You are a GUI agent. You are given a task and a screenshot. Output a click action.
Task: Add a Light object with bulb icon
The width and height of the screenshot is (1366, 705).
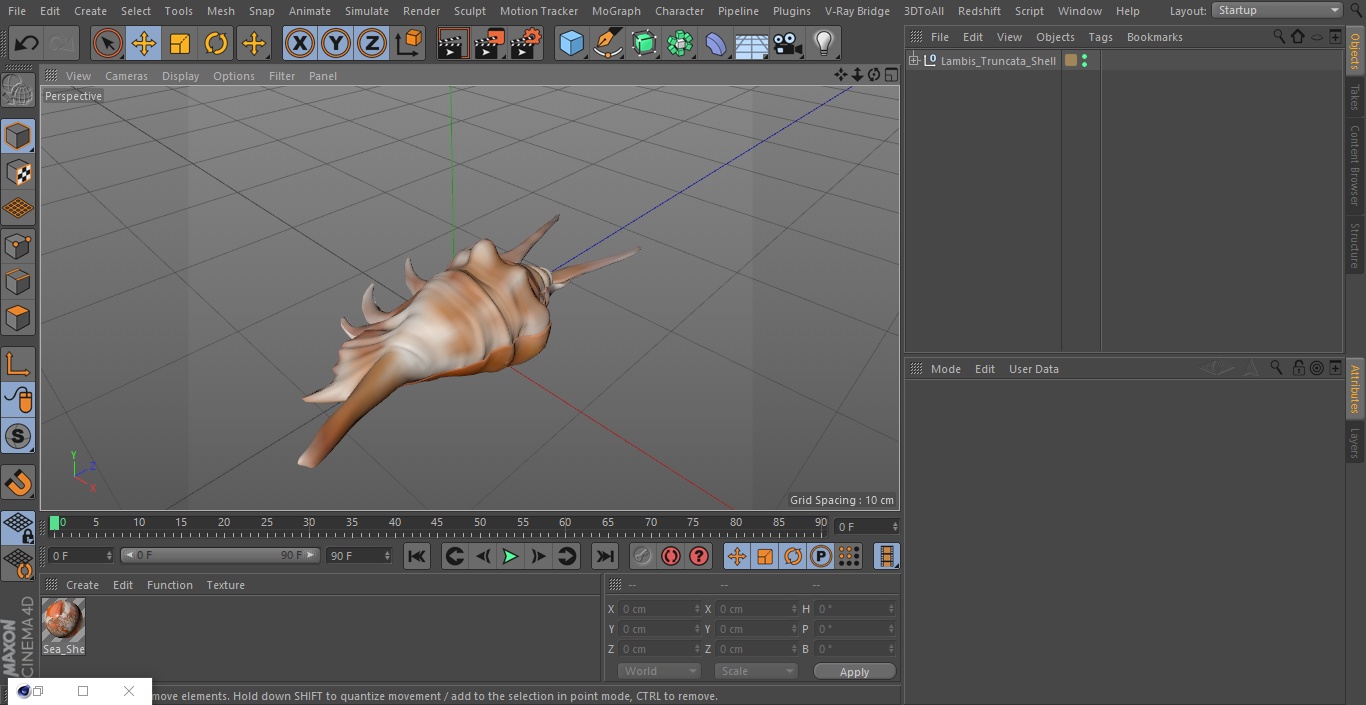pyautogui.click(x=823, y=43)
